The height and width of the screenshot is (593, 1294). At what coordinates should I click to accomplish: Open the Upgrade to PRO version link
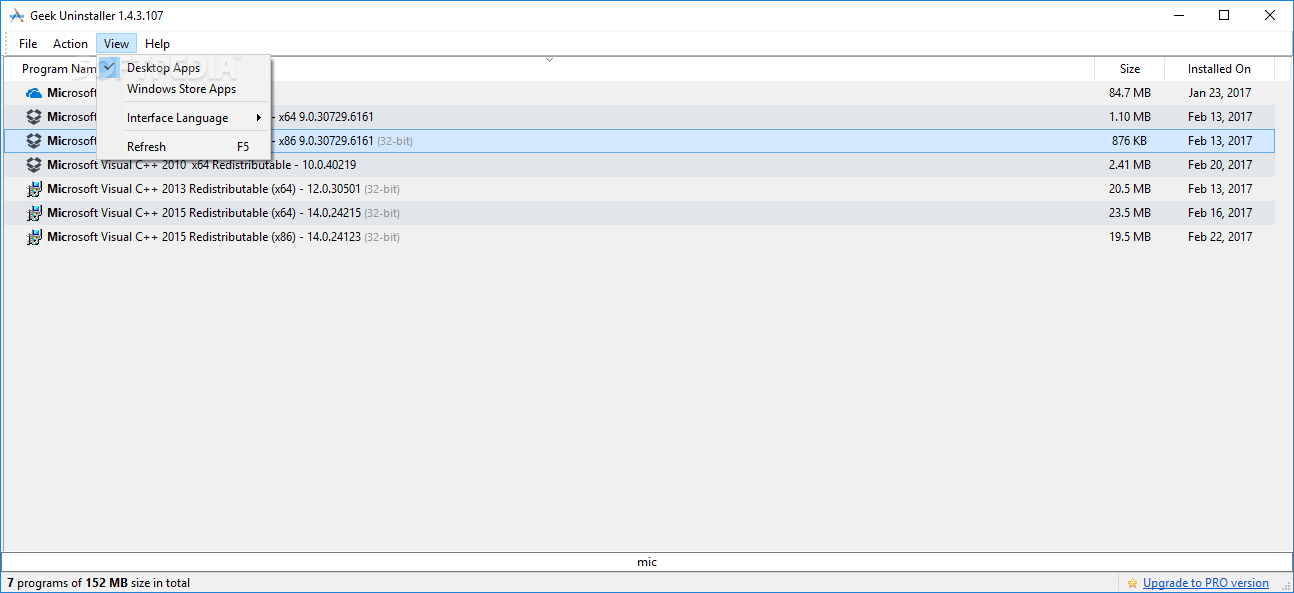(1205, 583)
